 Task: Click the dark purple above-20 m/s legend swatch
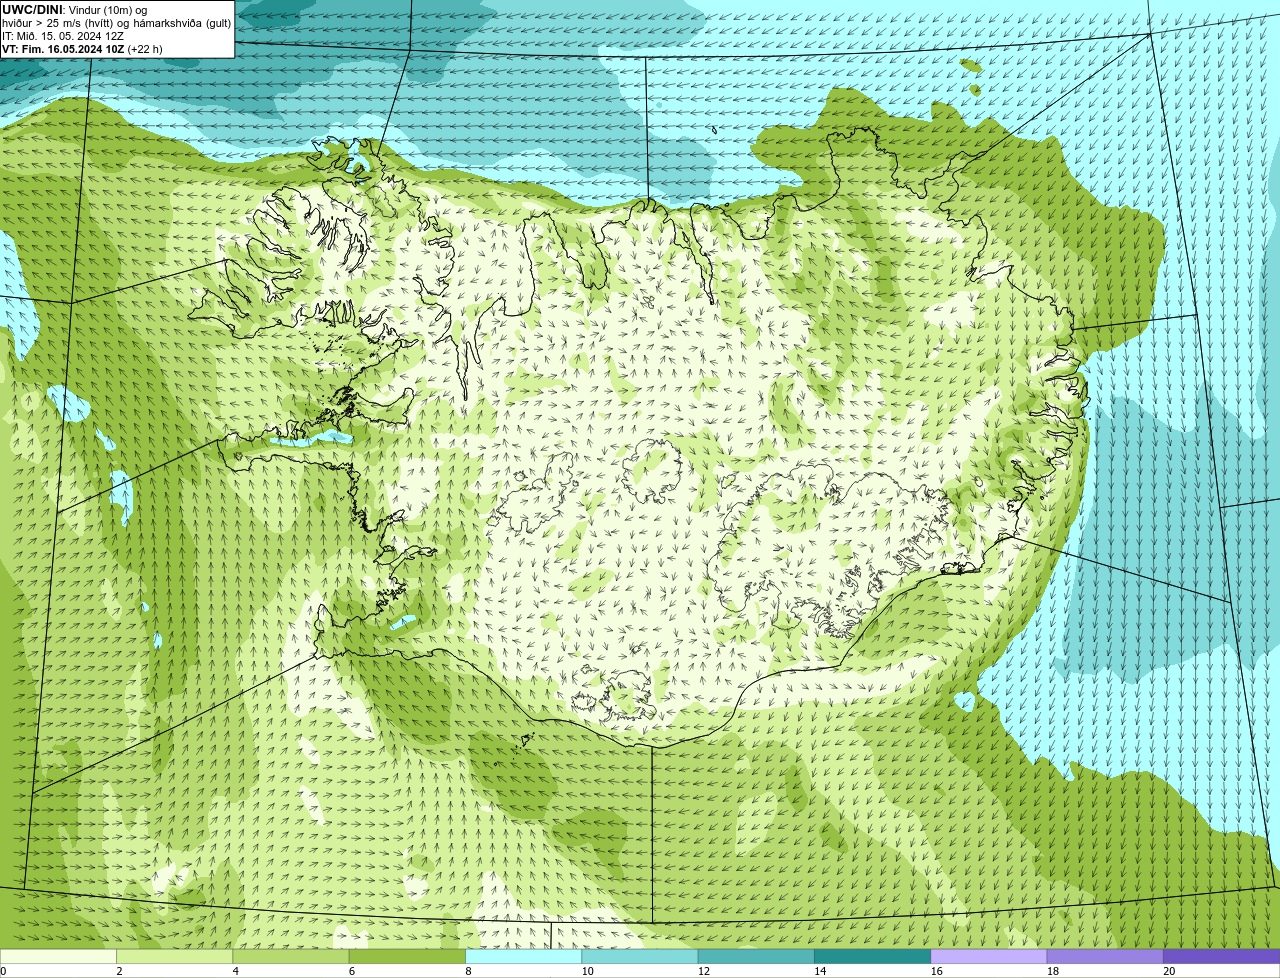coord(1222,956)
